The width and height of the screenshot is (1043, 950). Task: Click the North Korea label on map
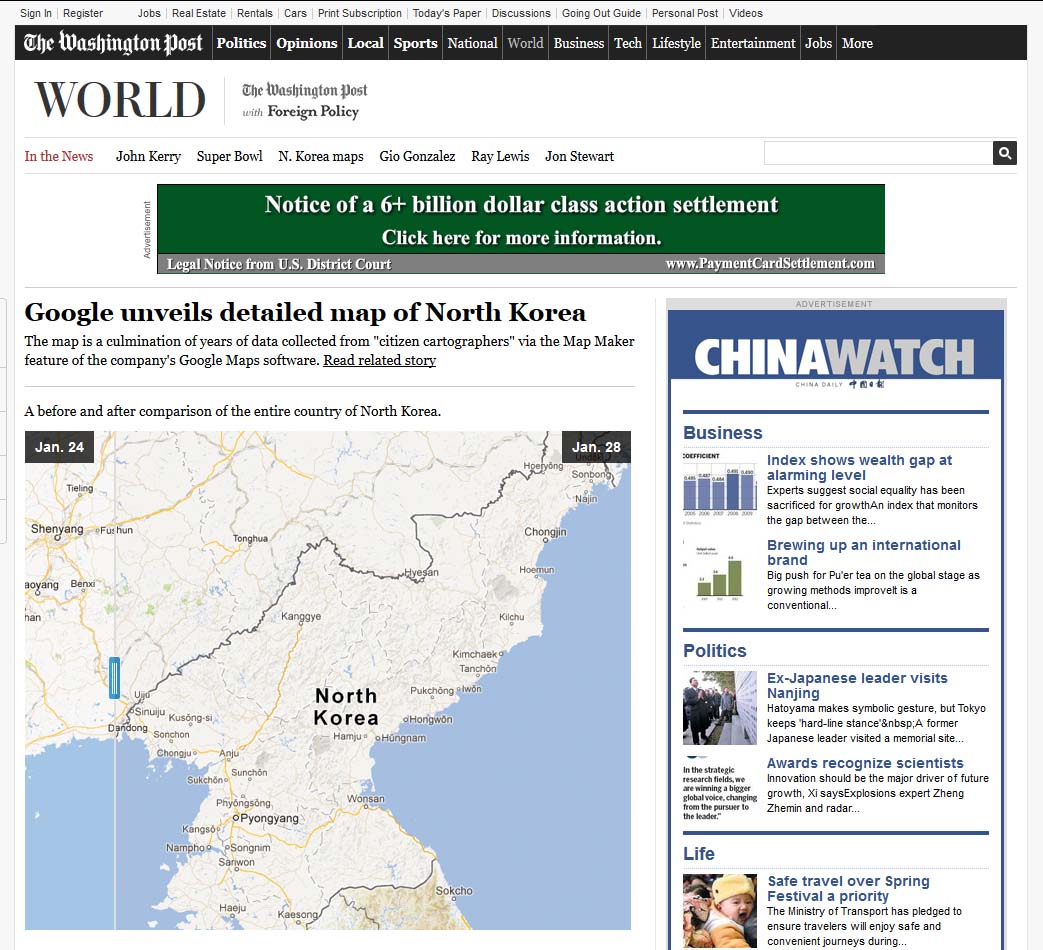pos(346,707)
